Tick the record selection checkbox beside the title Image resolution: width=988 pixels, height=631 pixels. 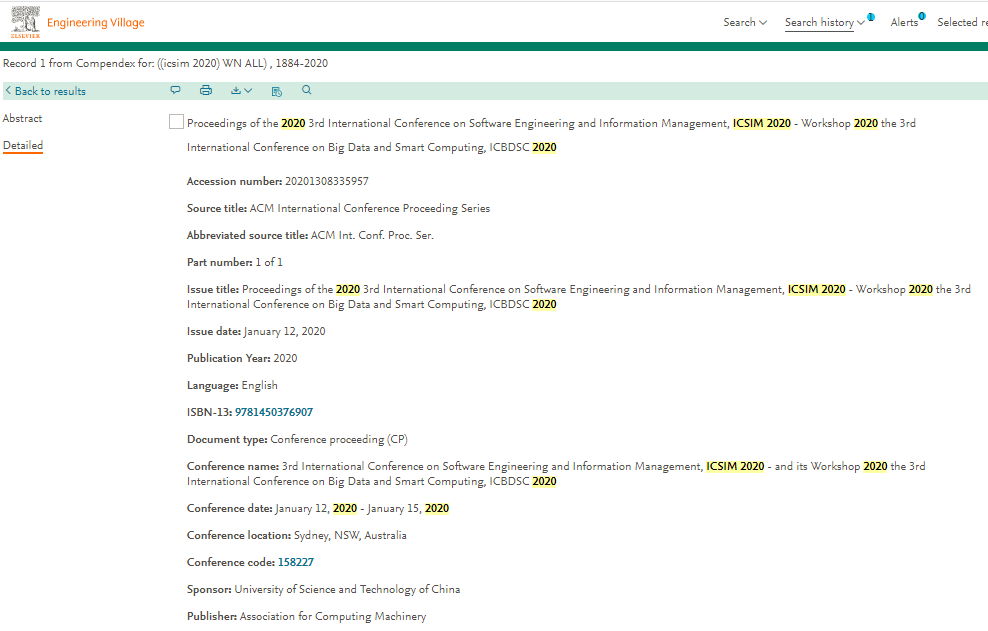pyautogui.click(x=176, y=122)
